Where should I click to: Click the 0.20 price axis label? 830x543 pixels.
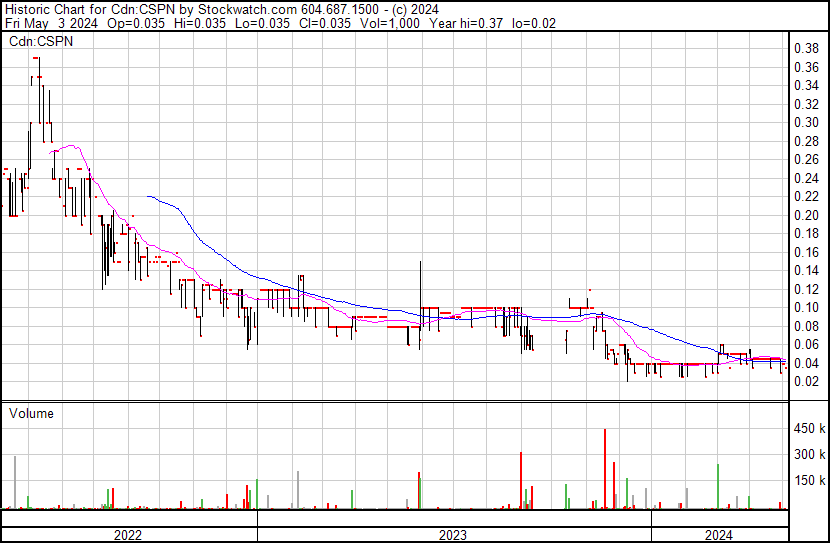(806, 215)
